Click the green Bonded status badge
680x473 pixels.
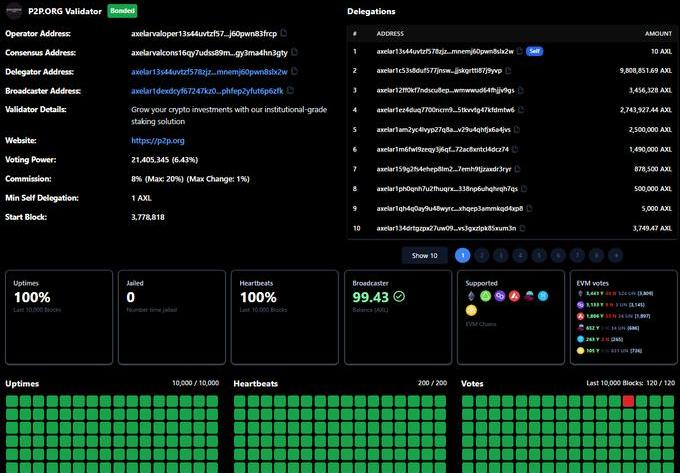tap(122, 11)
